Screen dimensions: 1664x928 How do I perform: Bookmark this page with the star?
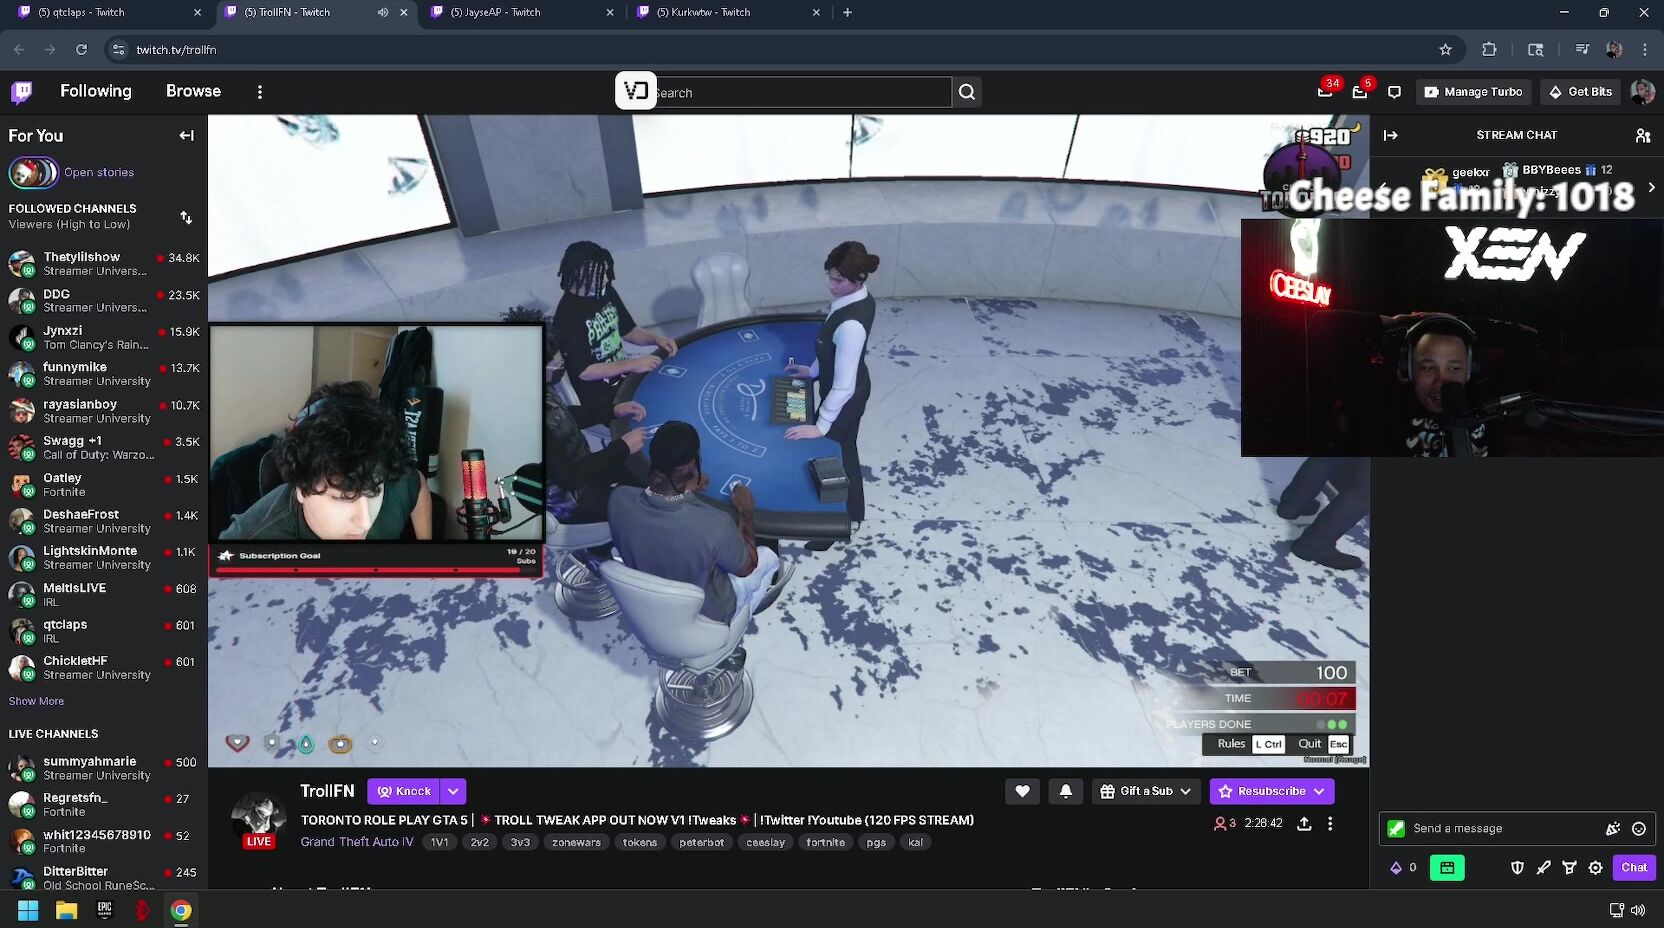click(x=1445, y=49)
